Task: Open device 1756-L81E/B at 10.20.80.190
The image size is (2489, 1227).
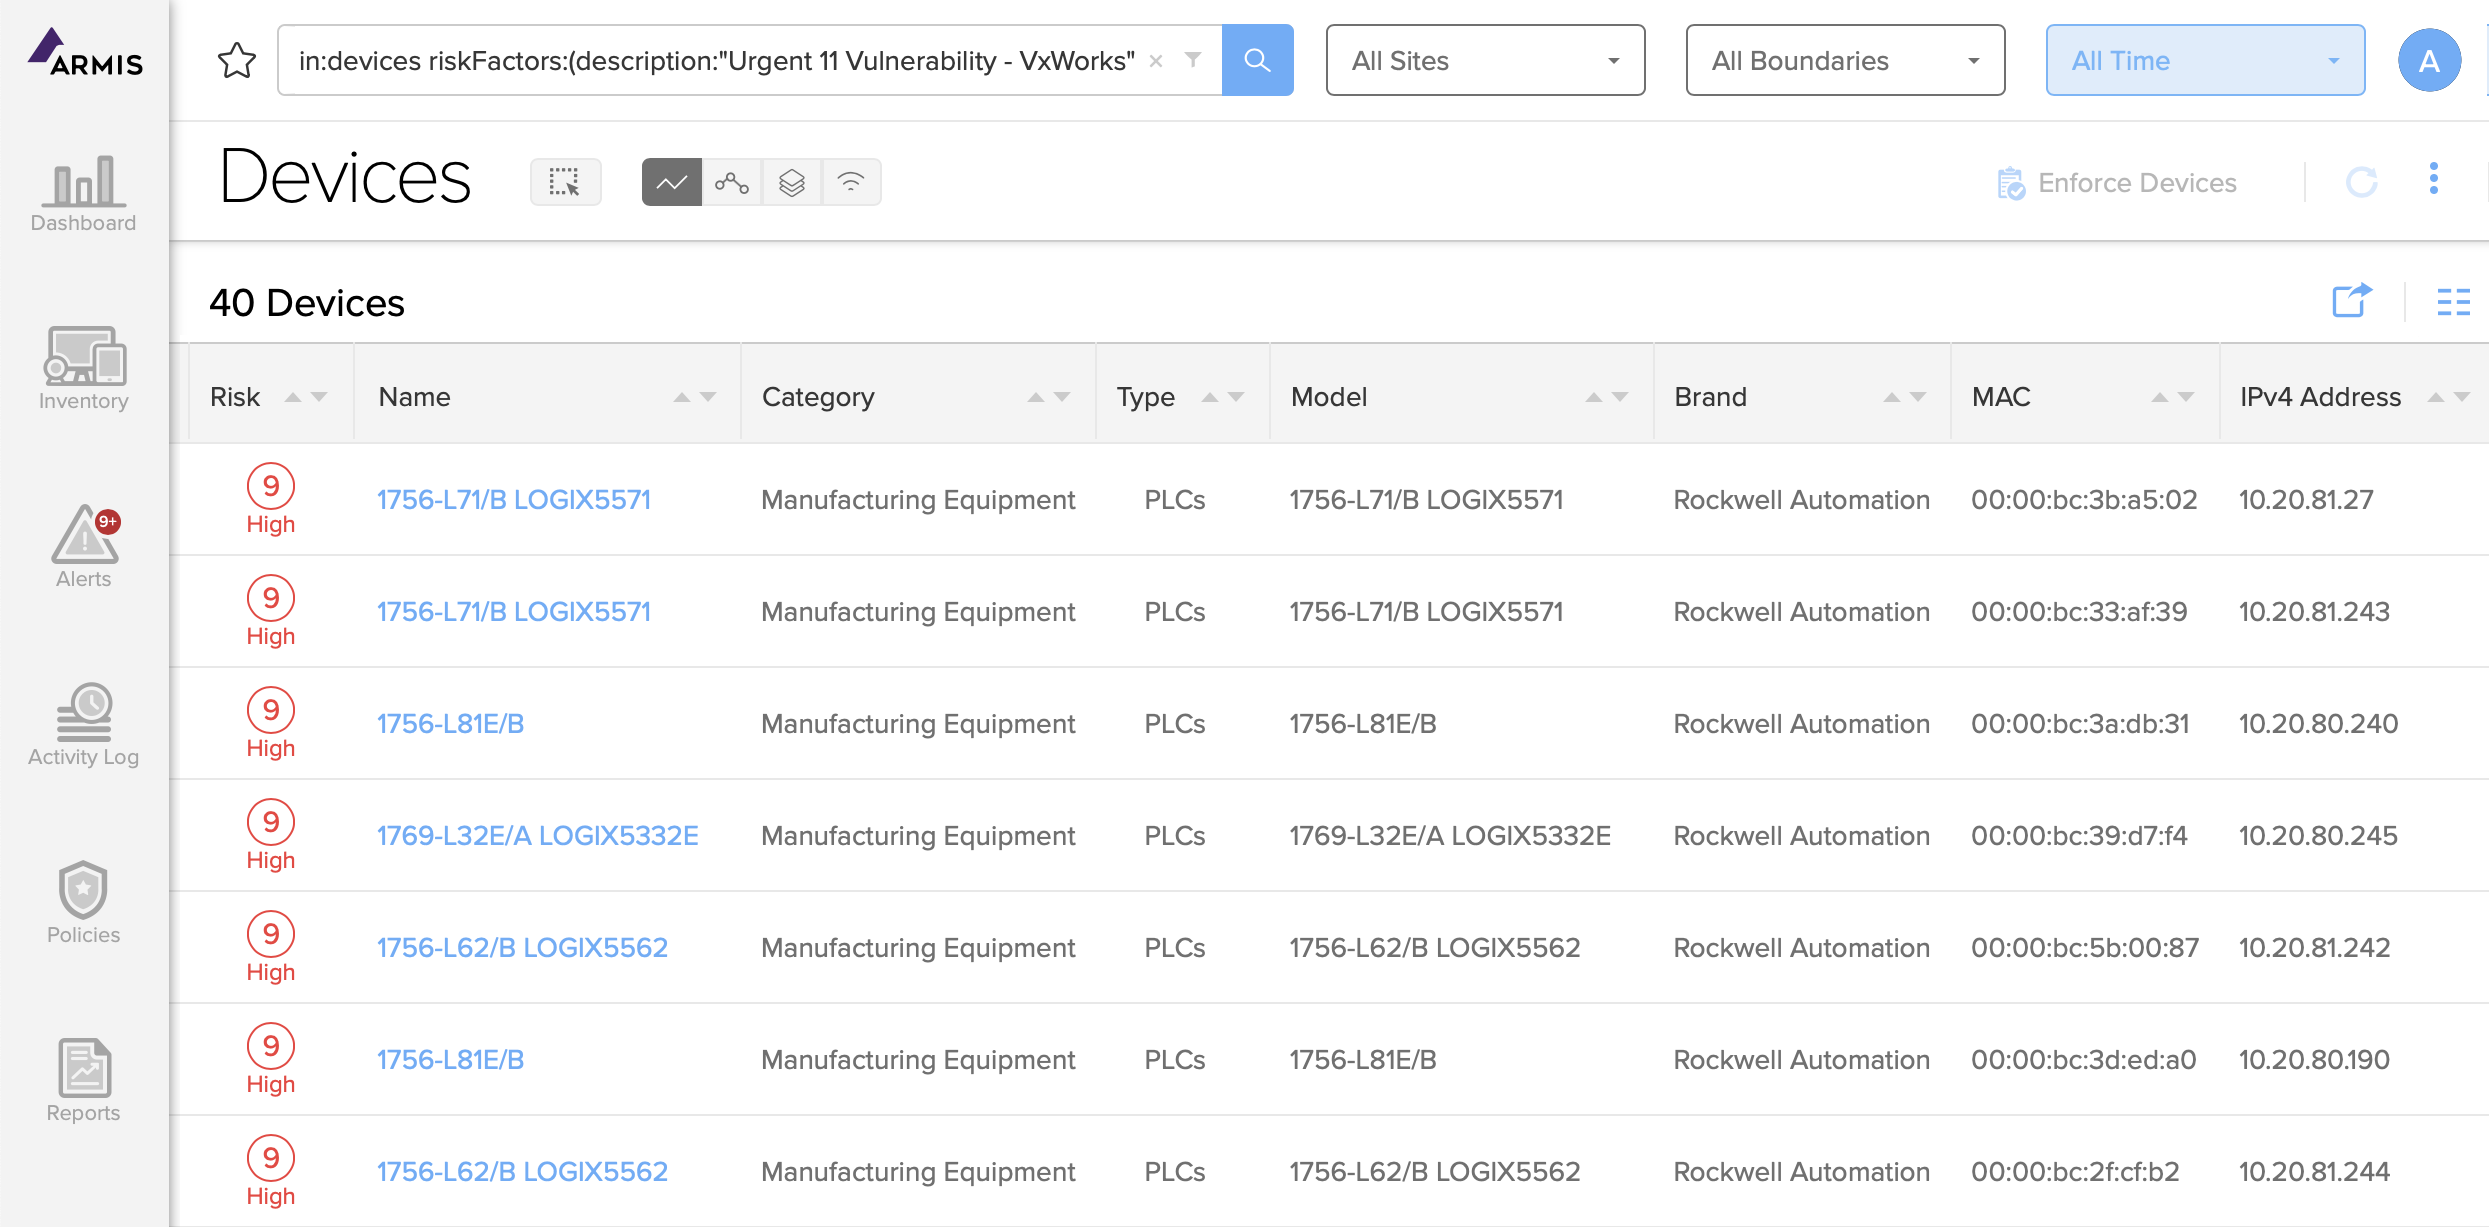Action: (x=450, y=1060)
